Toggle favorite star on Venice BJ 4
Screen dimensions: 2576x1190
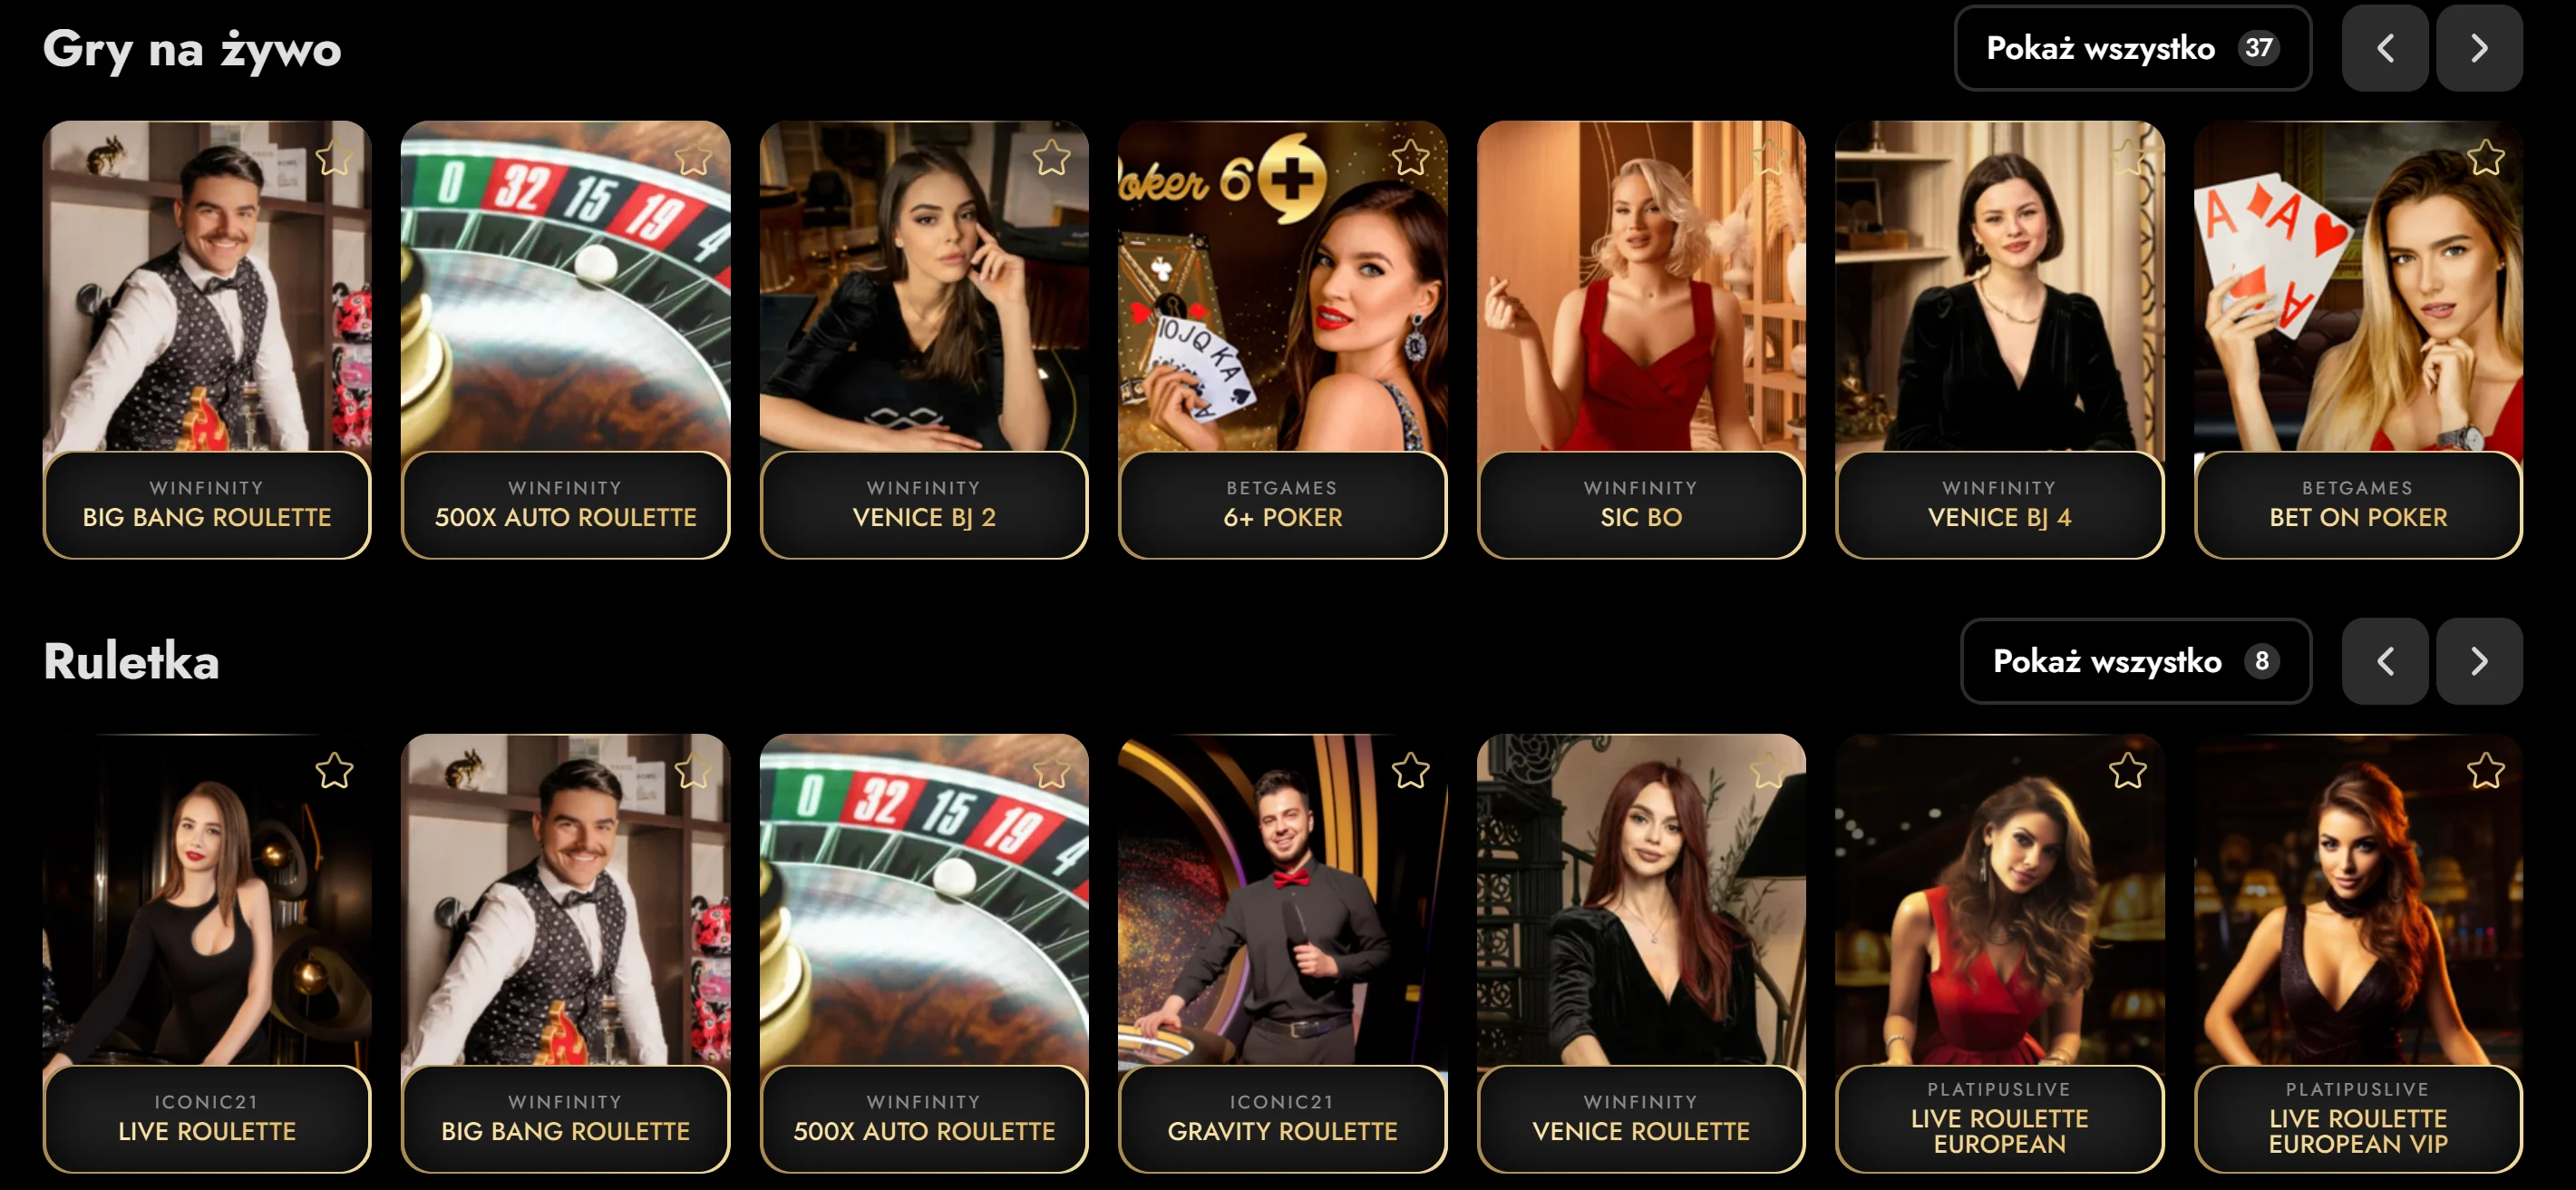point(2127,158)
